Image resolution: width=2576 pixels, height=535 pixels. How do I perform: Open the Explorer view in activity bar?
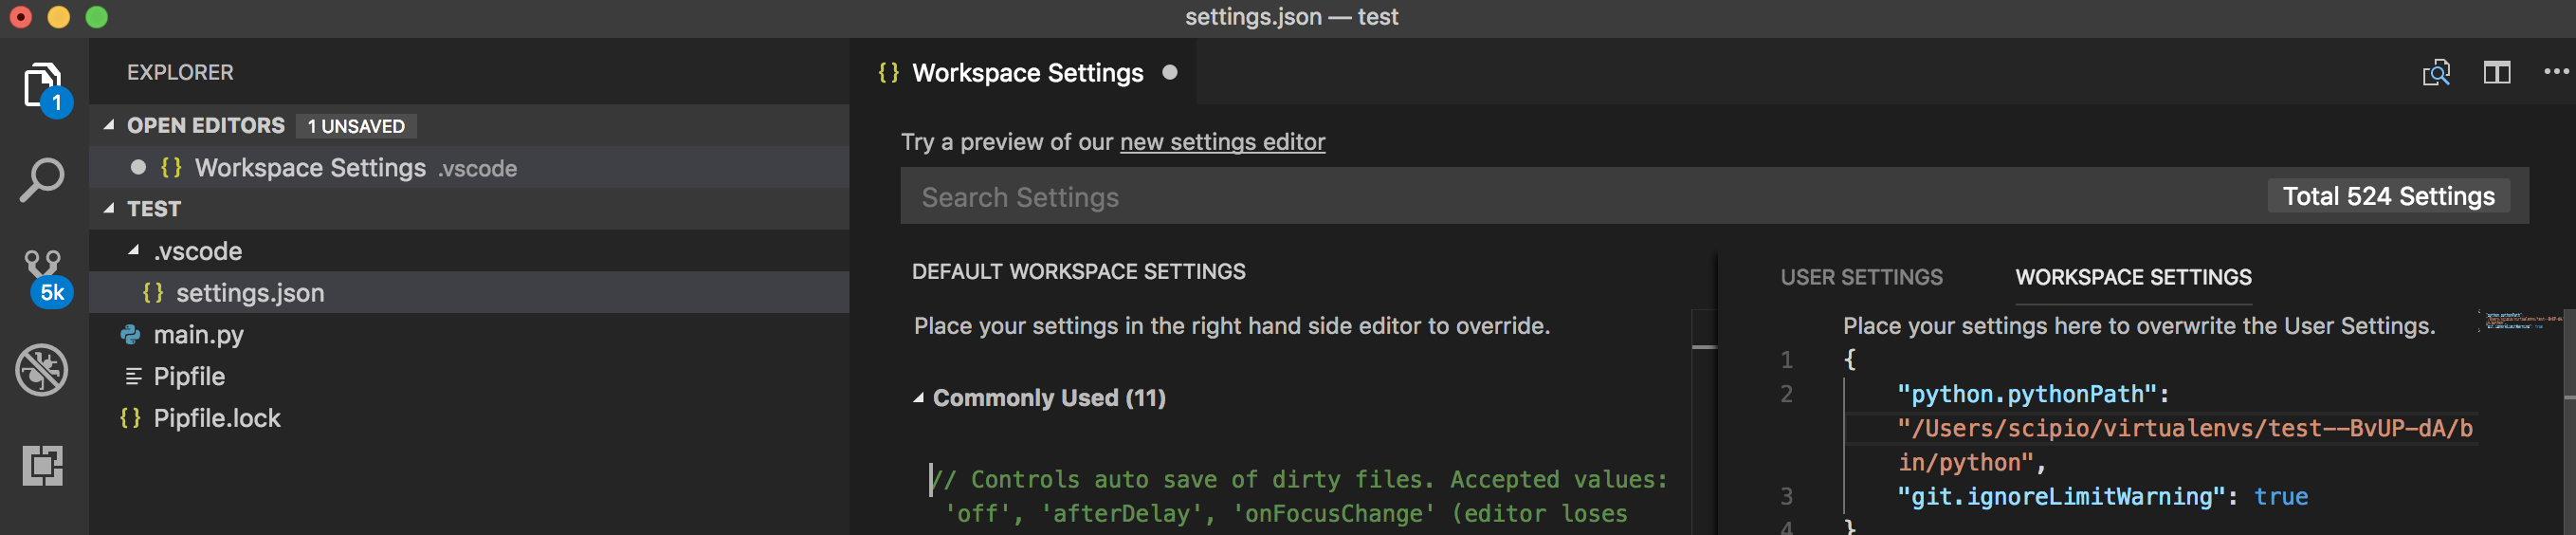pyautogui.click(x=42, y=86)
